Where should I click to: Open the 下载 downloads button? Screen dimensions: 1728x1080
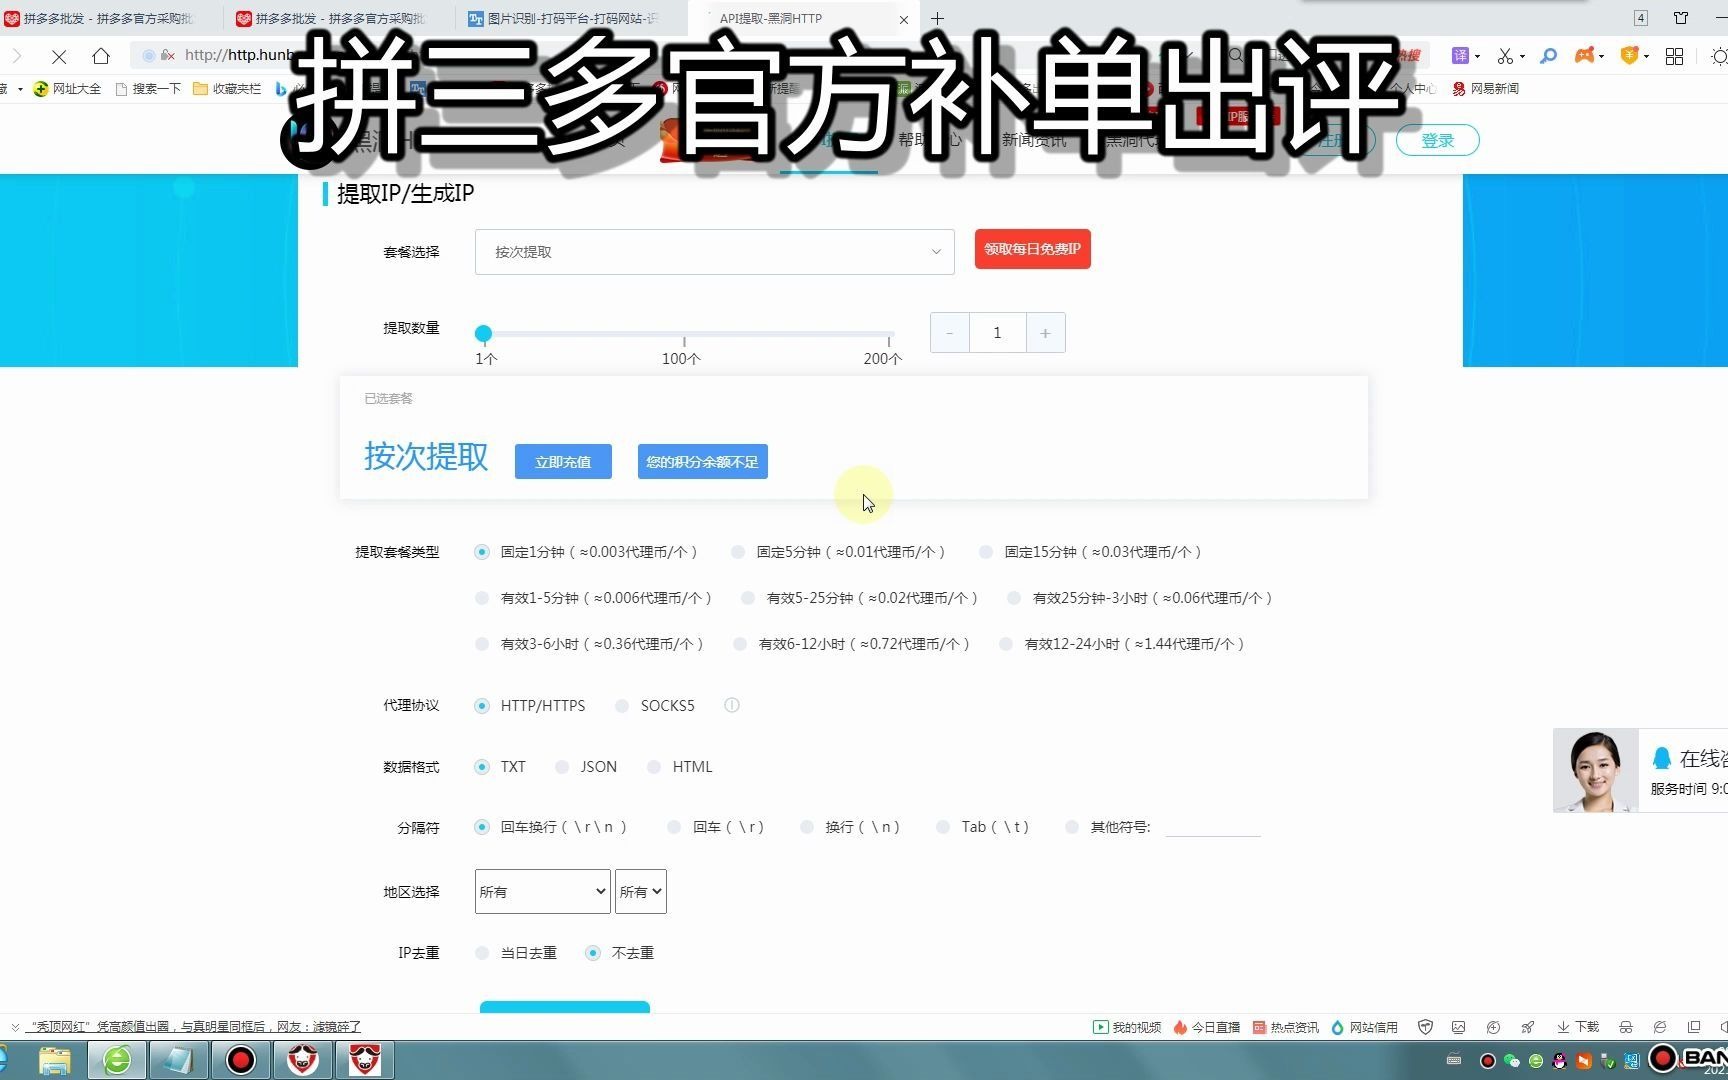coord(1578,1027)
